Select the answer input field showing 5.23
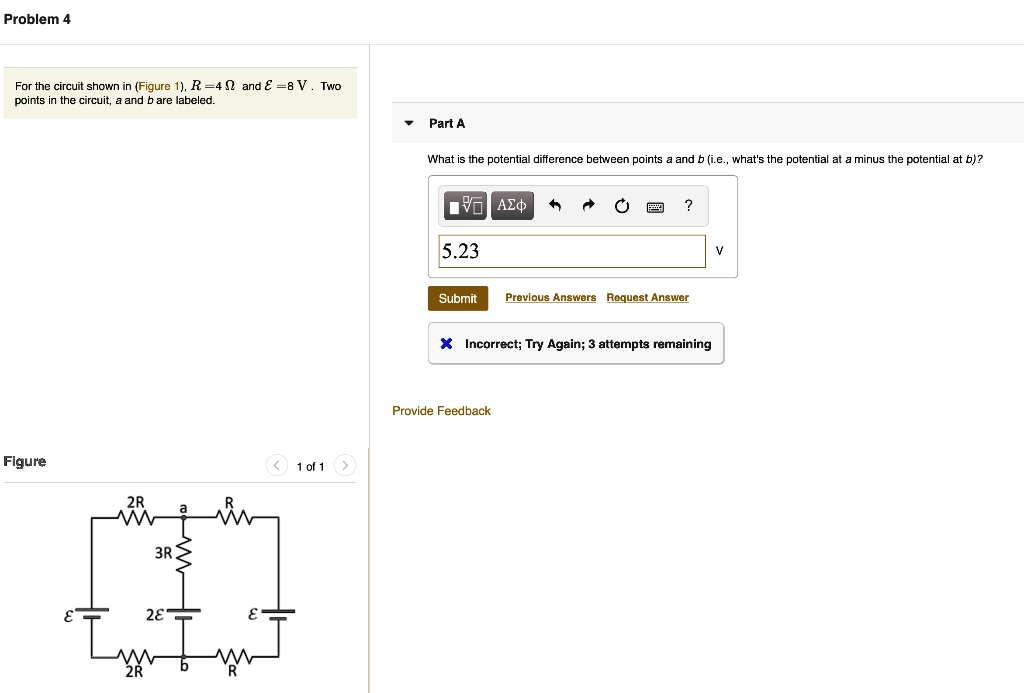The image size is (1024, 693). (x=571, y=251)
